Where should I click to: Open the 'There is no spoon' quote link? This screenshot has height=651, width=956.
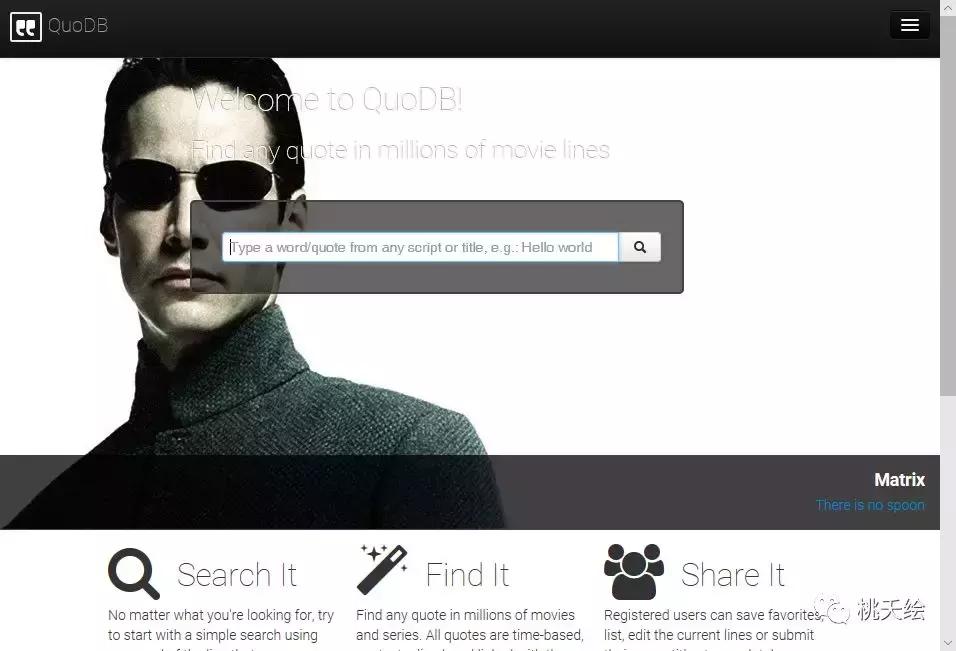(870, 505)
